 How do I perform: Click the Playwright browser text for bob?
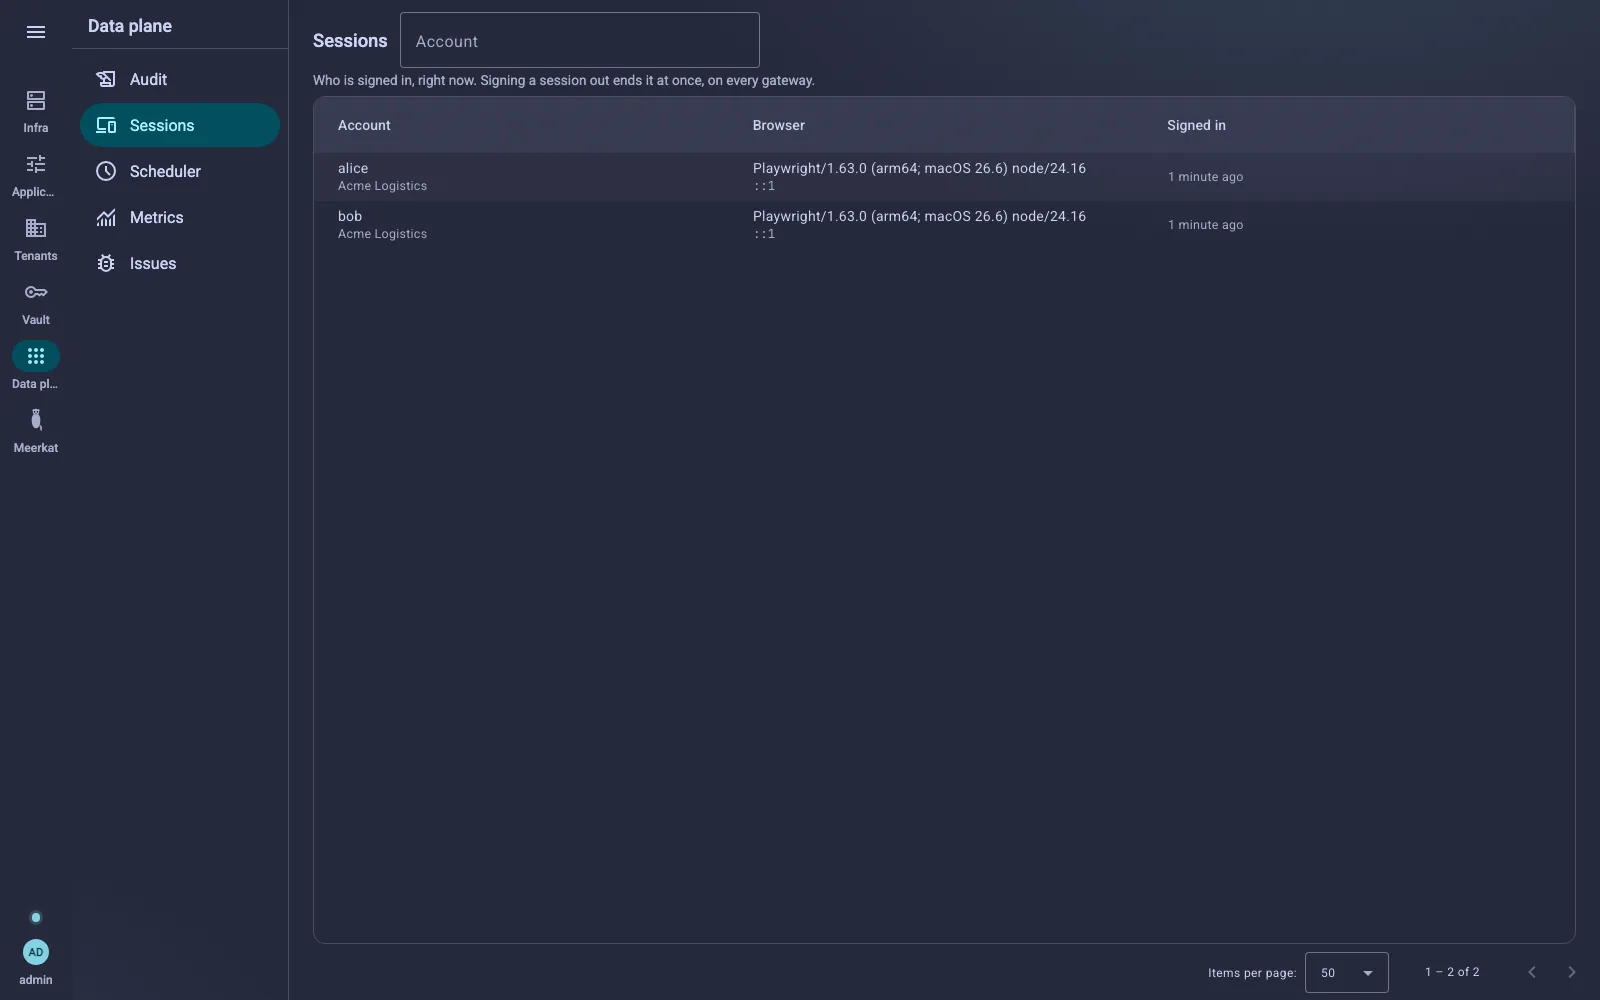[919, 216]
